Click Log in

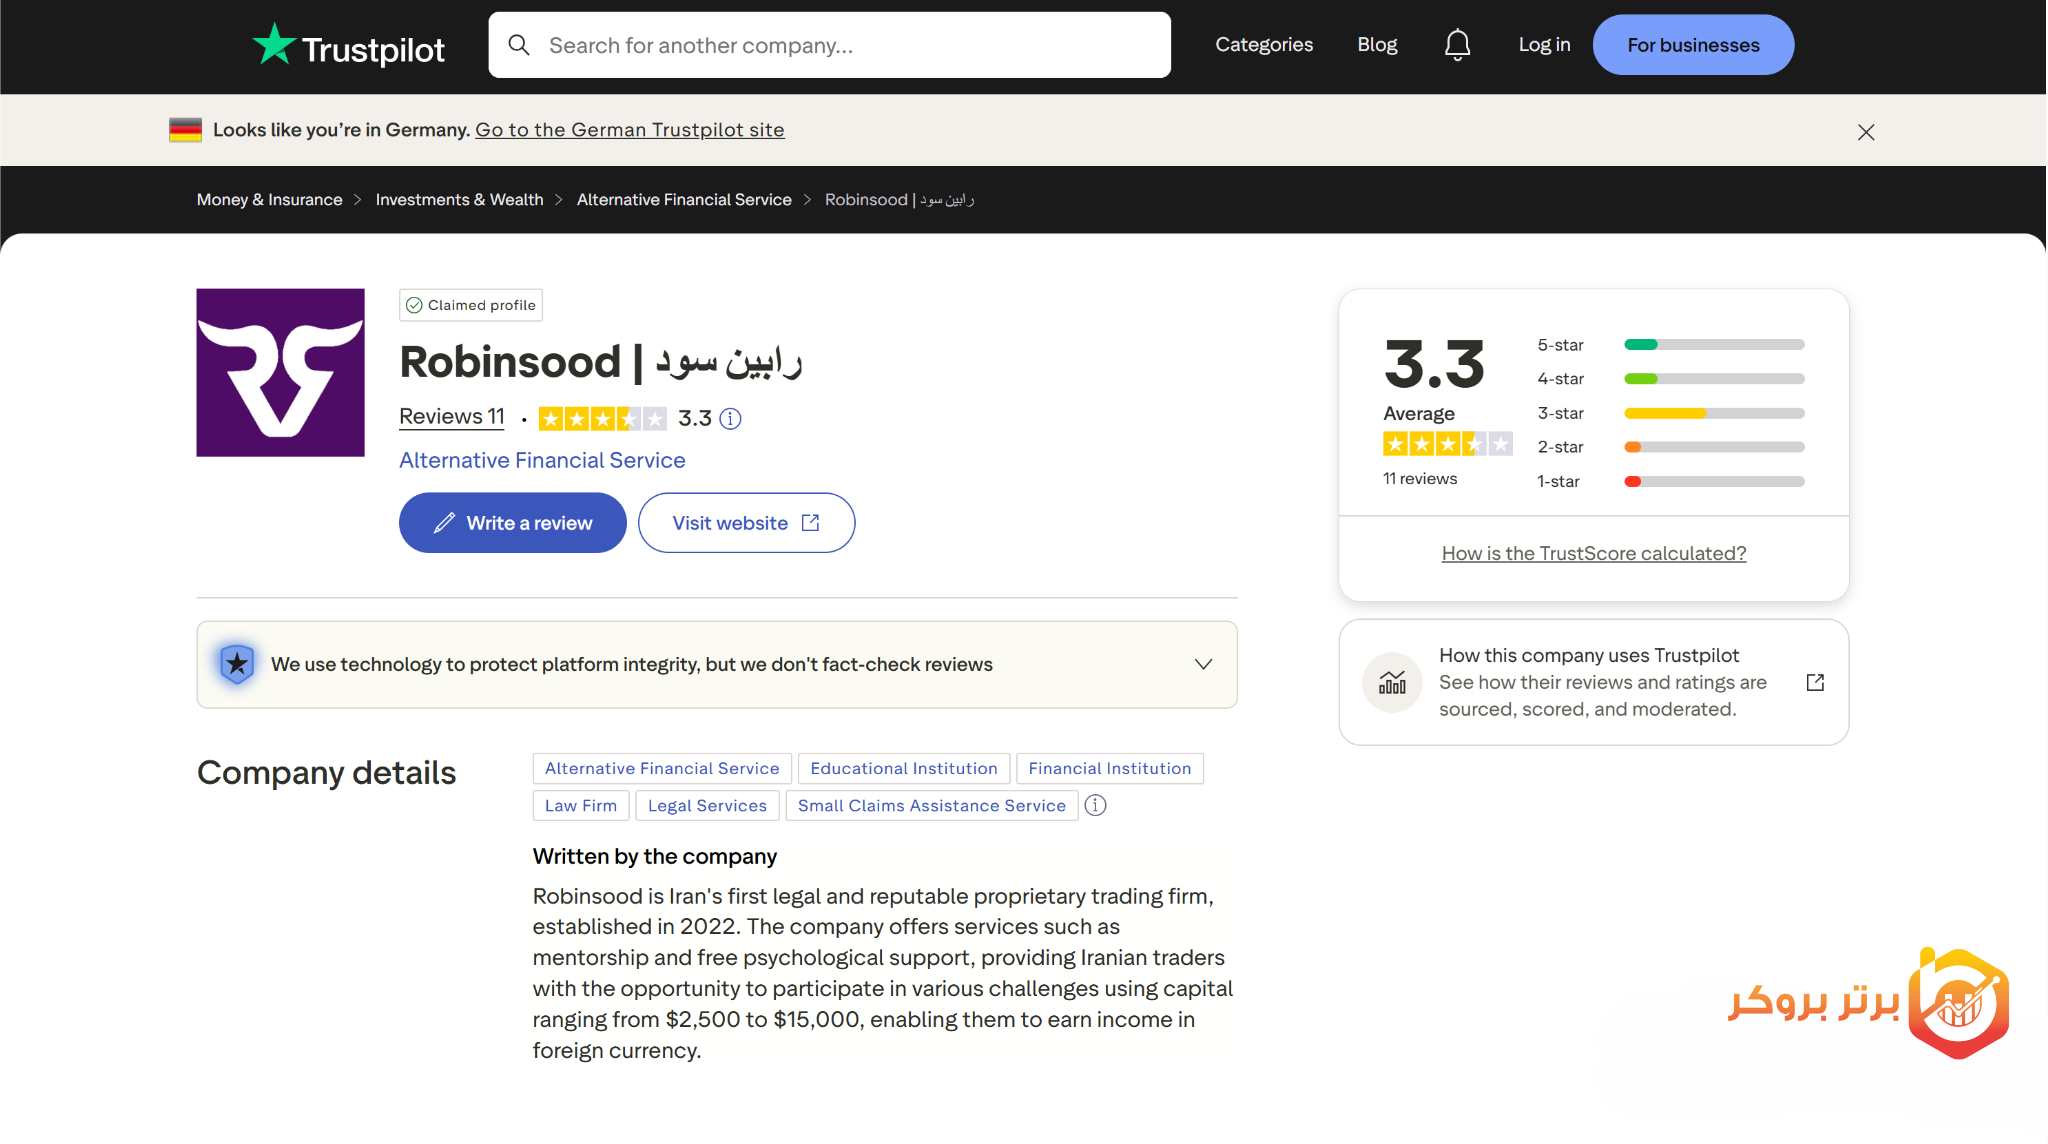click(1544, 45)
